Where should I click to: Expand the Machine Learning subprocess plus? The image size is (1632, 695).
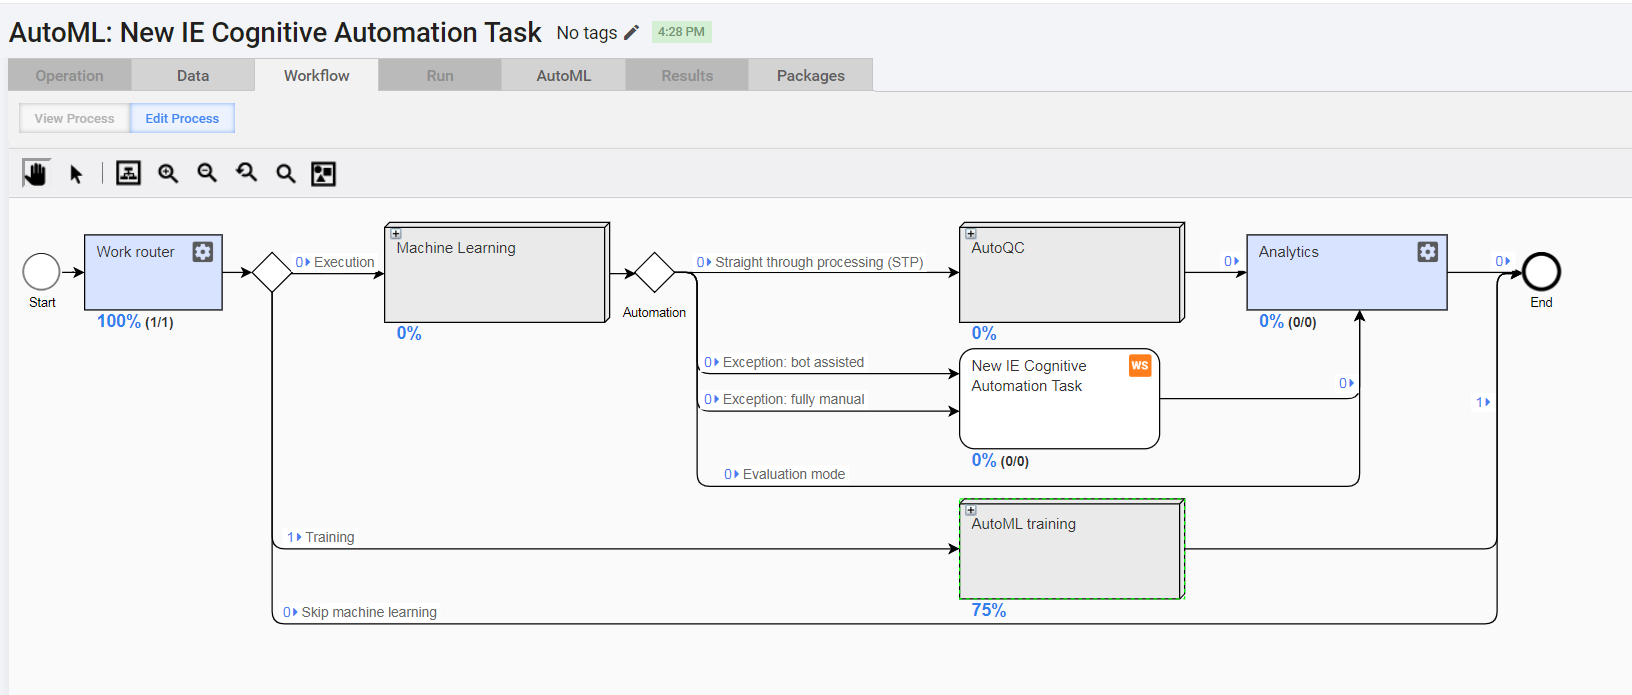tap(396, 234)
